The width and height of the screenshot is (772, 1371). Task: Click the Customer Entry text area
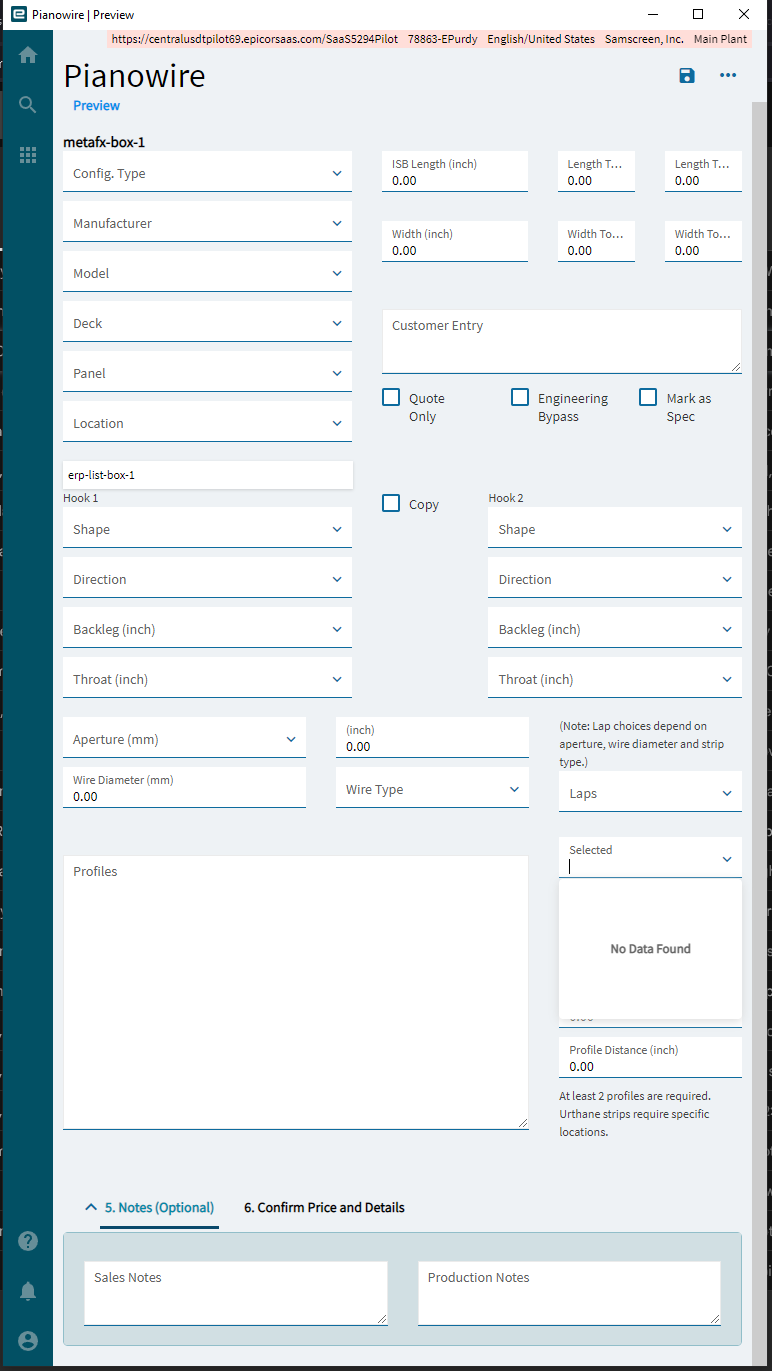(561, 341)
